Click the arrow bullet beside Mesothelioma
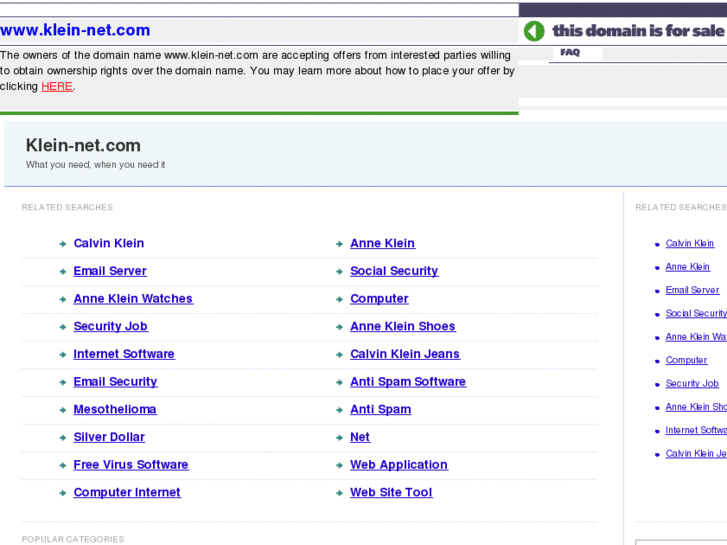727x545 pixels. pos(63,410)
